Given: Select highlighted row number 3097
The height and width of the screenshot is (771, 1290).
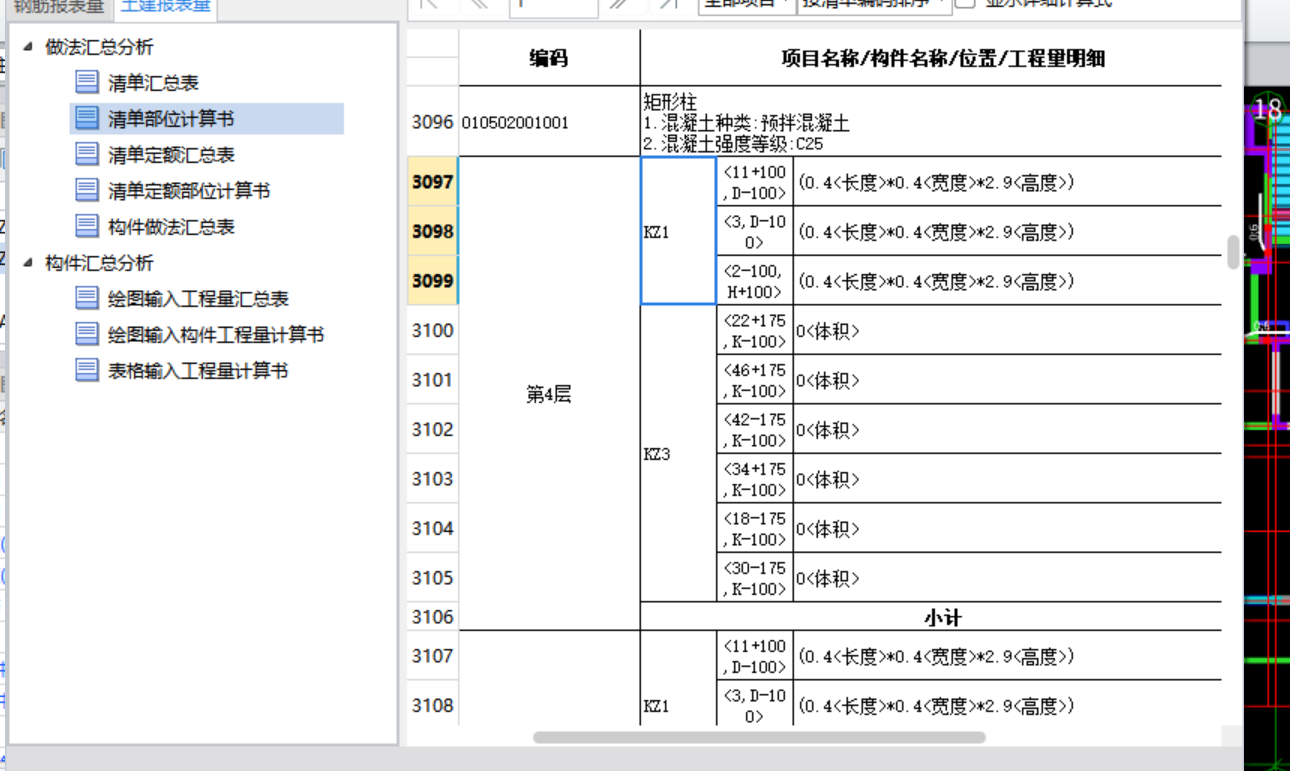Looking at the screenshot, I should pyautogui.click(x=433, y=182).
